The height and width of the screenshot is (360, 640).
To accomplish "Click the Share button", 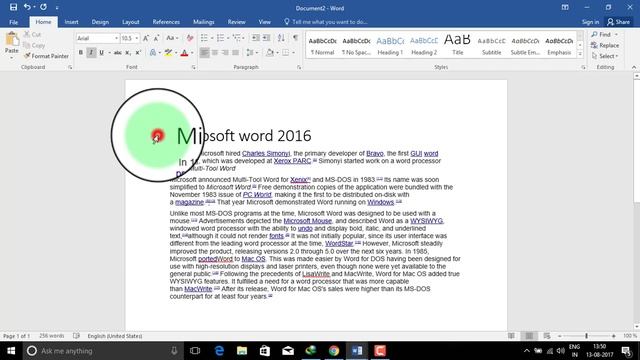I will point(618,22).
